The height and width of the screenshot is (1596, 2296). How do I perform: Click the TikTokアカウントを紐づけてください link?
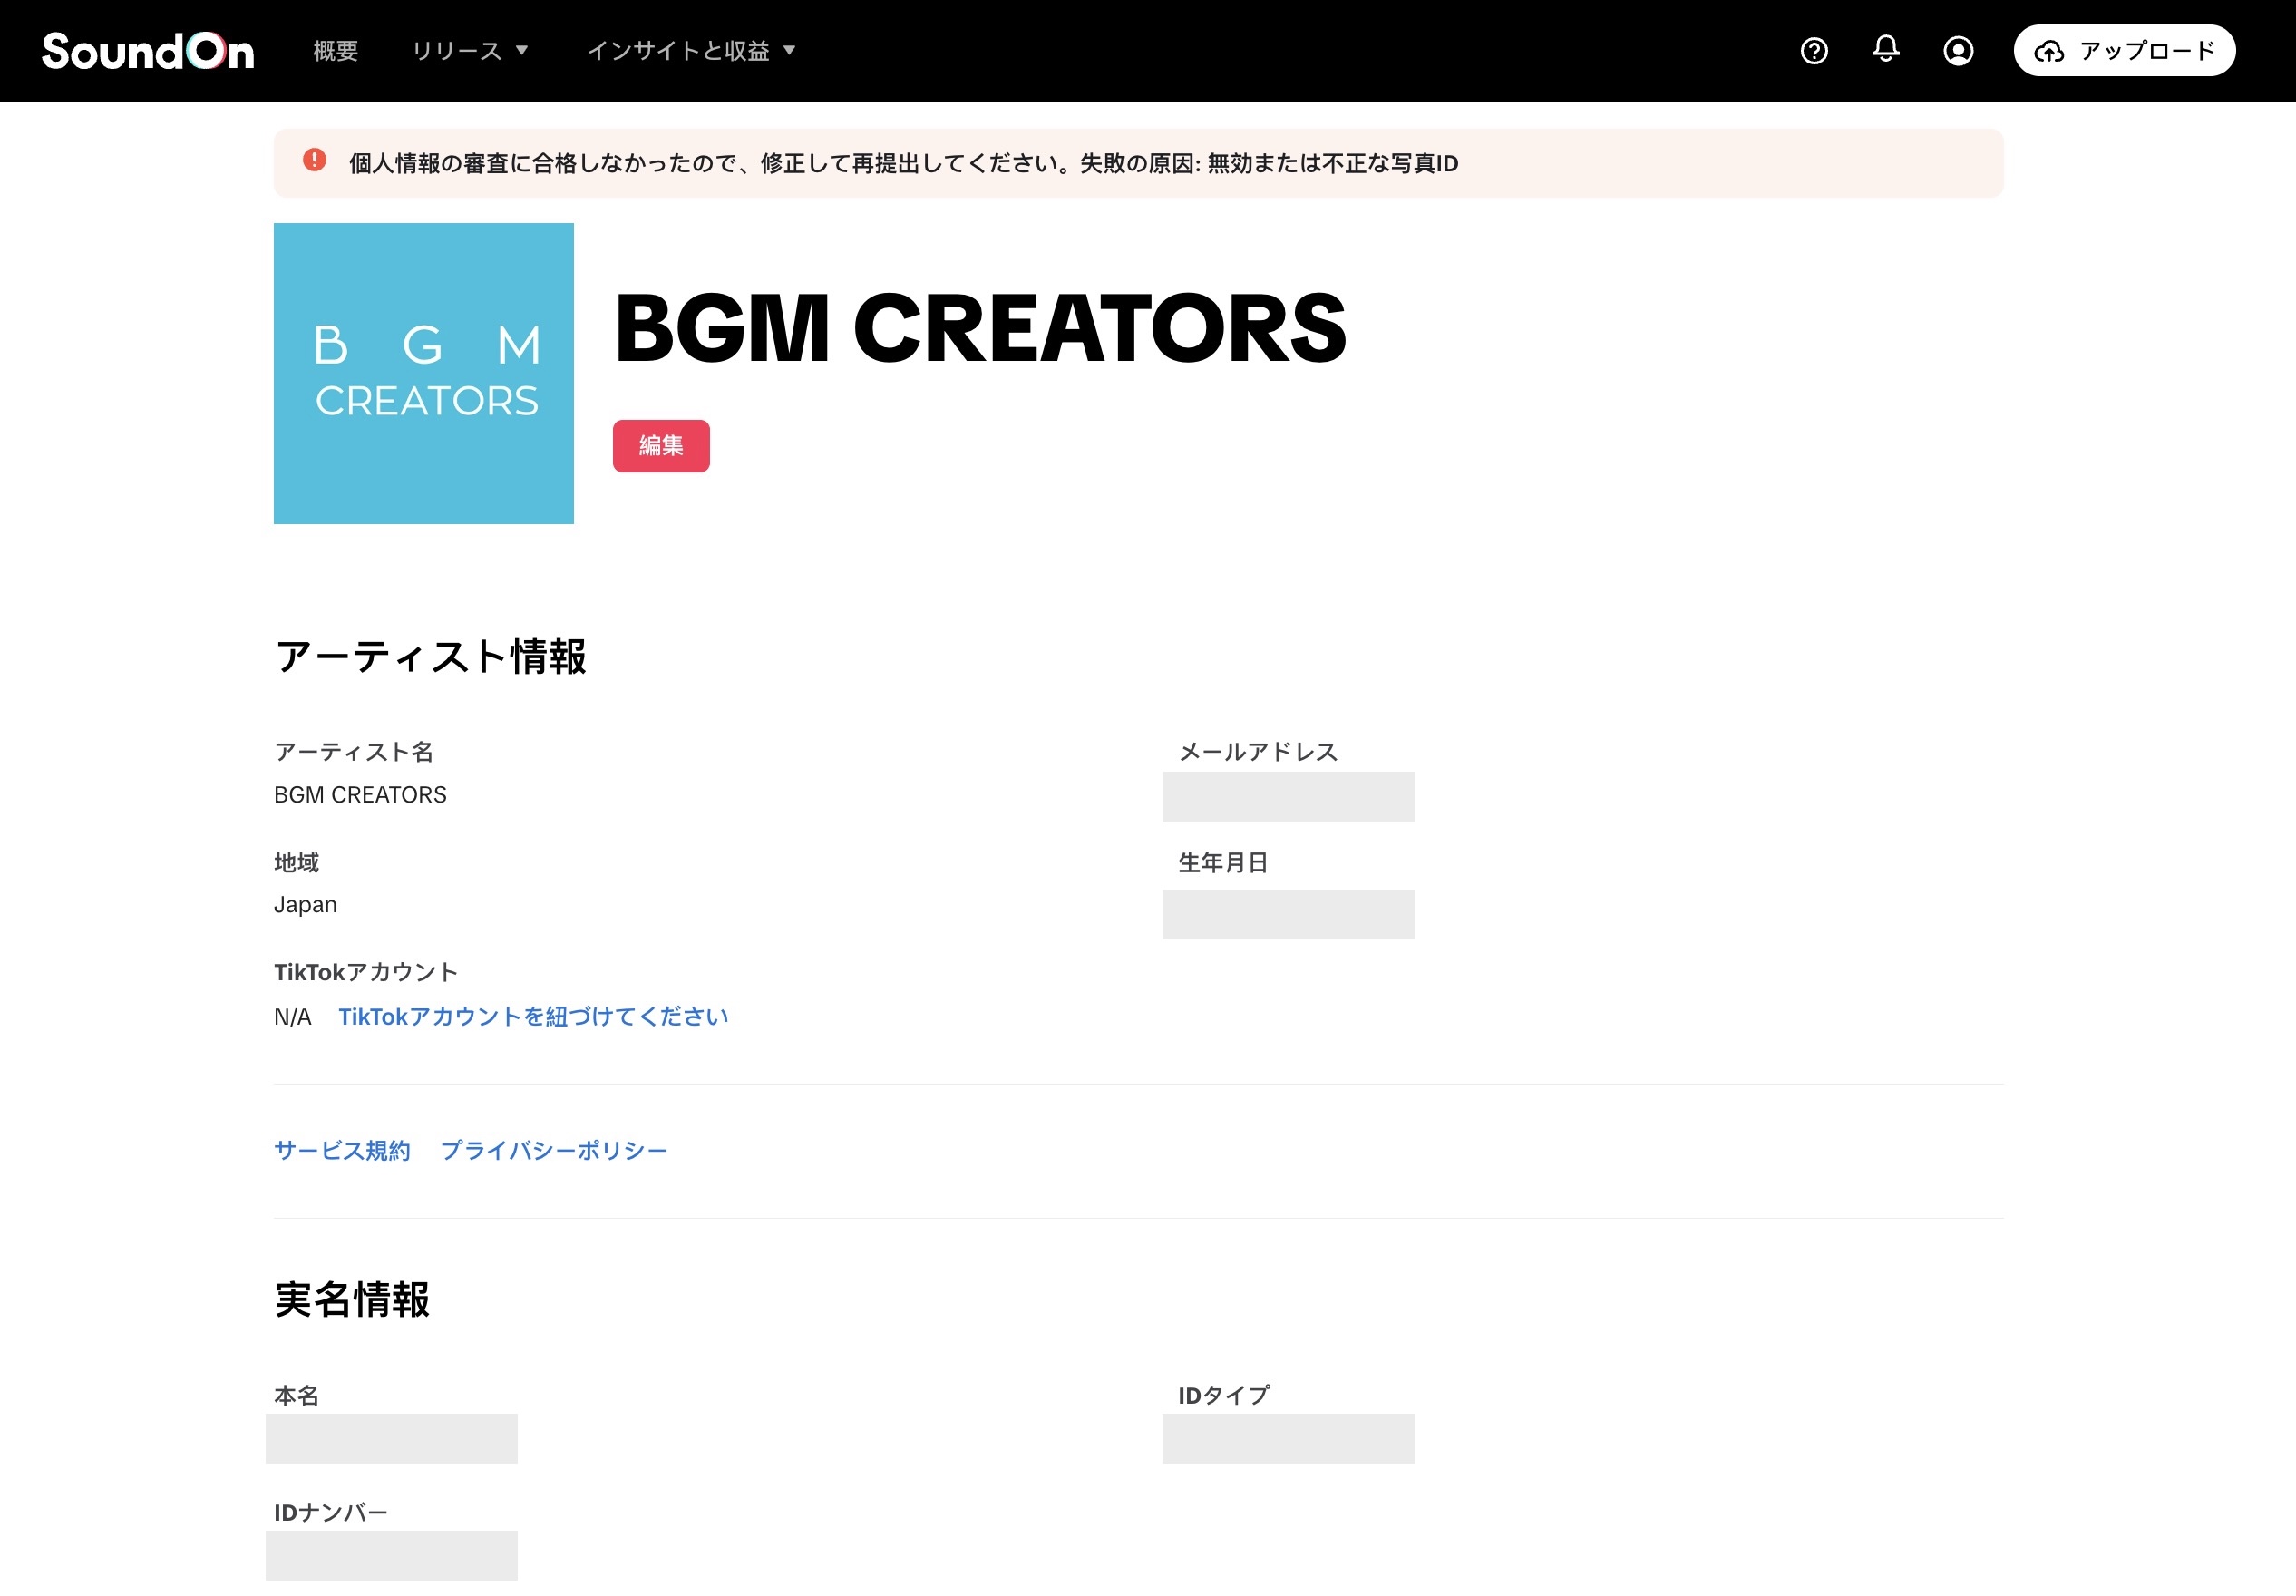533,1017
